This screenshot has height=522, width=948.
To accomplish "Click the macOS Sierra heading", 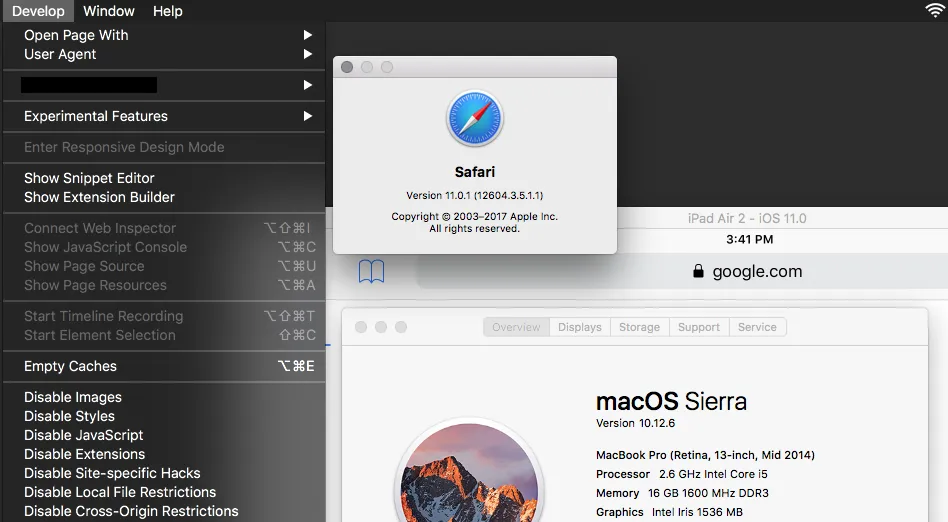I will click(671, 401).
